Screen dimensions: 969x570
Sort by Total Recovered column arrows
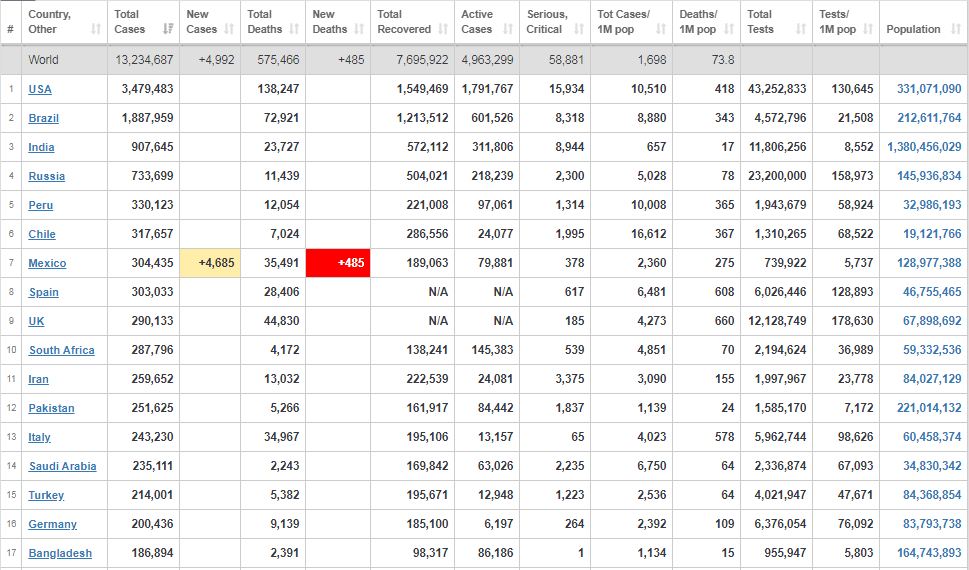pos(443,29)
